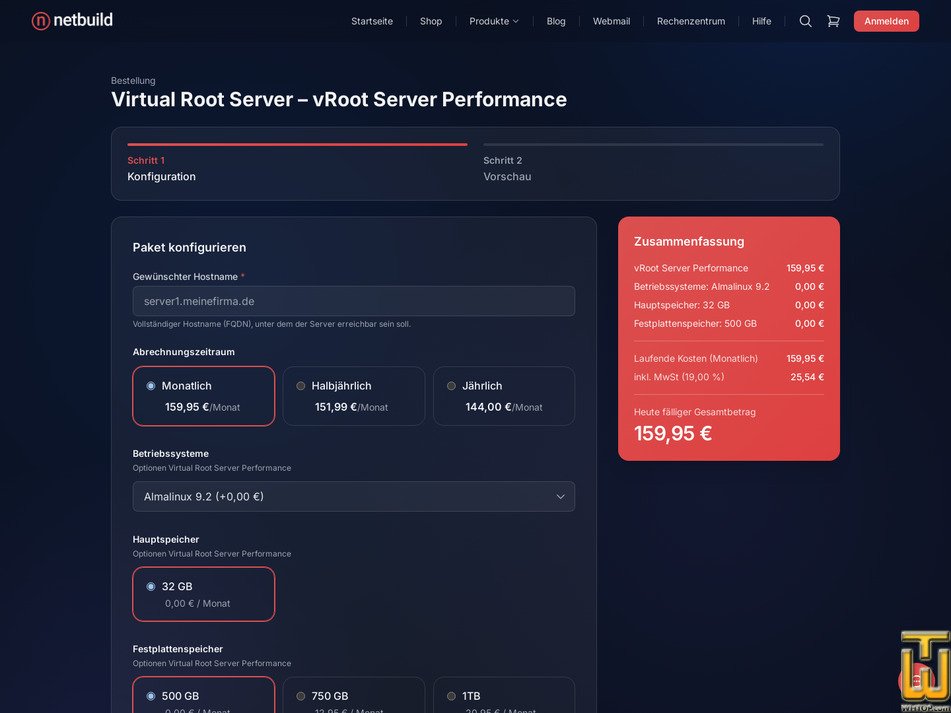Click 'vRoot Server Performance' summary row
This screenshot has width=951, height=713.
(x=728, y=268)
